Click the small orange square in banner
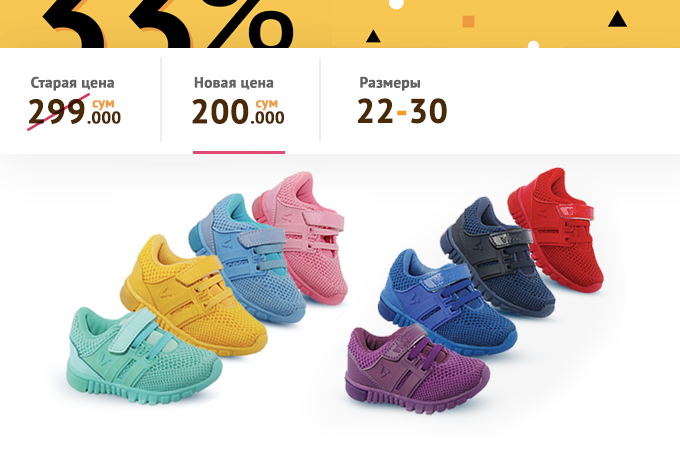Image resolution: width=680 pixels, height=453 pixels. [468, 21]
